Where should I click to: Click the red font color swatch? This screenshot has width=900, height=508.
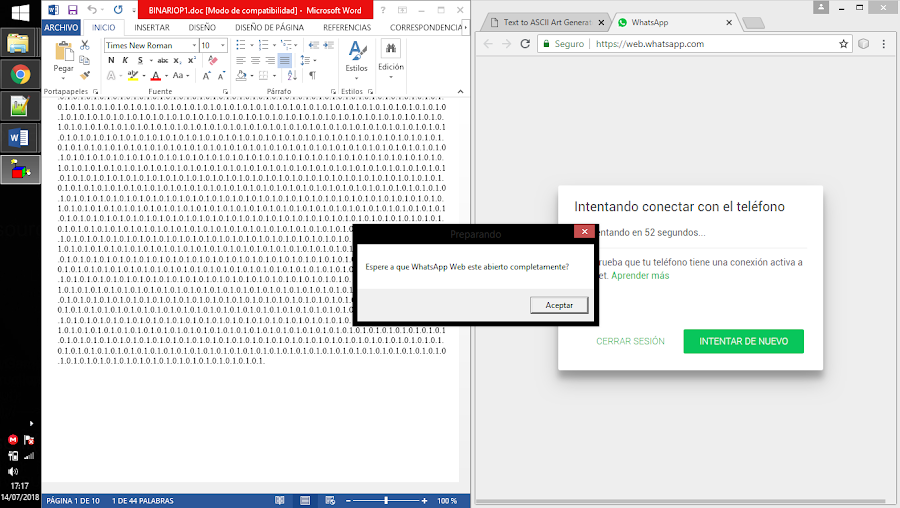(x=156, y=76)
